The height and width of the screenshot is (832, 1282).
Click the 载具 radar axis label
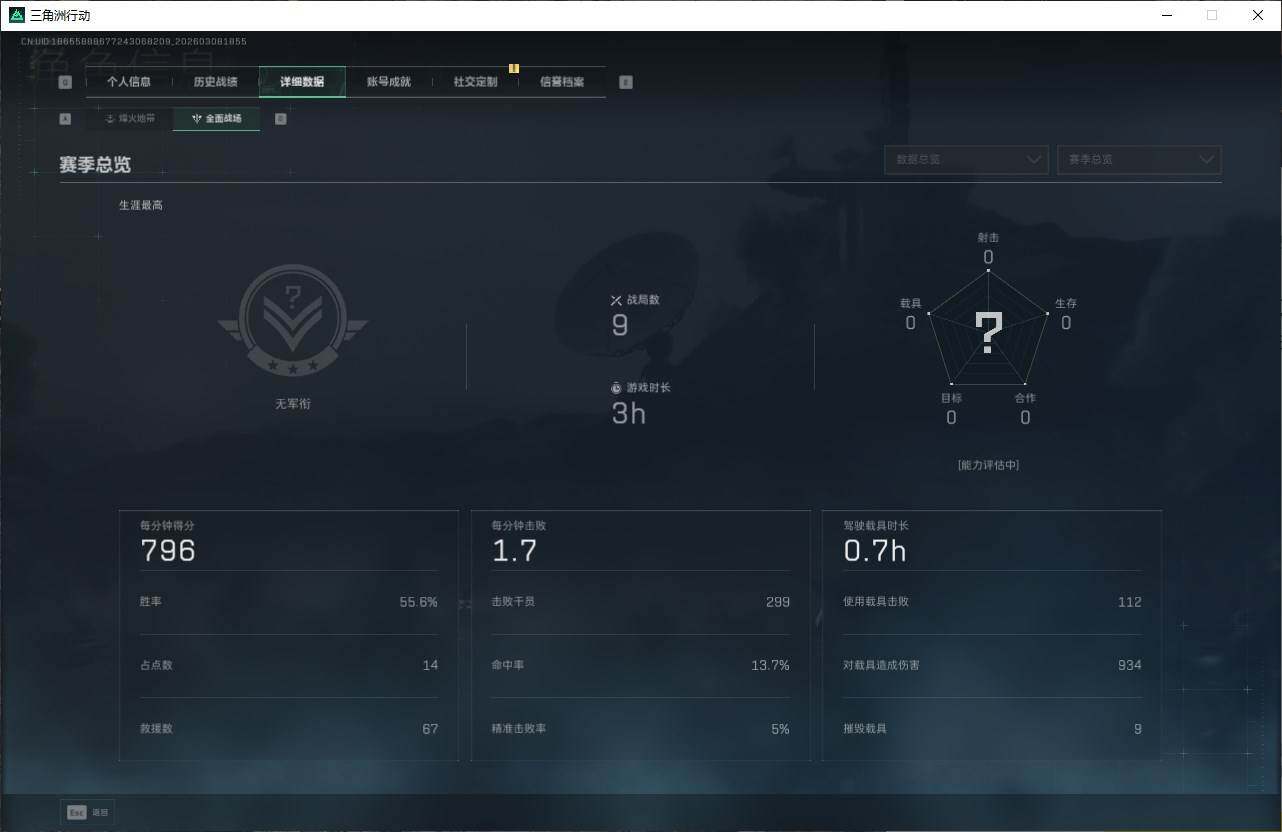pos(911,303)
